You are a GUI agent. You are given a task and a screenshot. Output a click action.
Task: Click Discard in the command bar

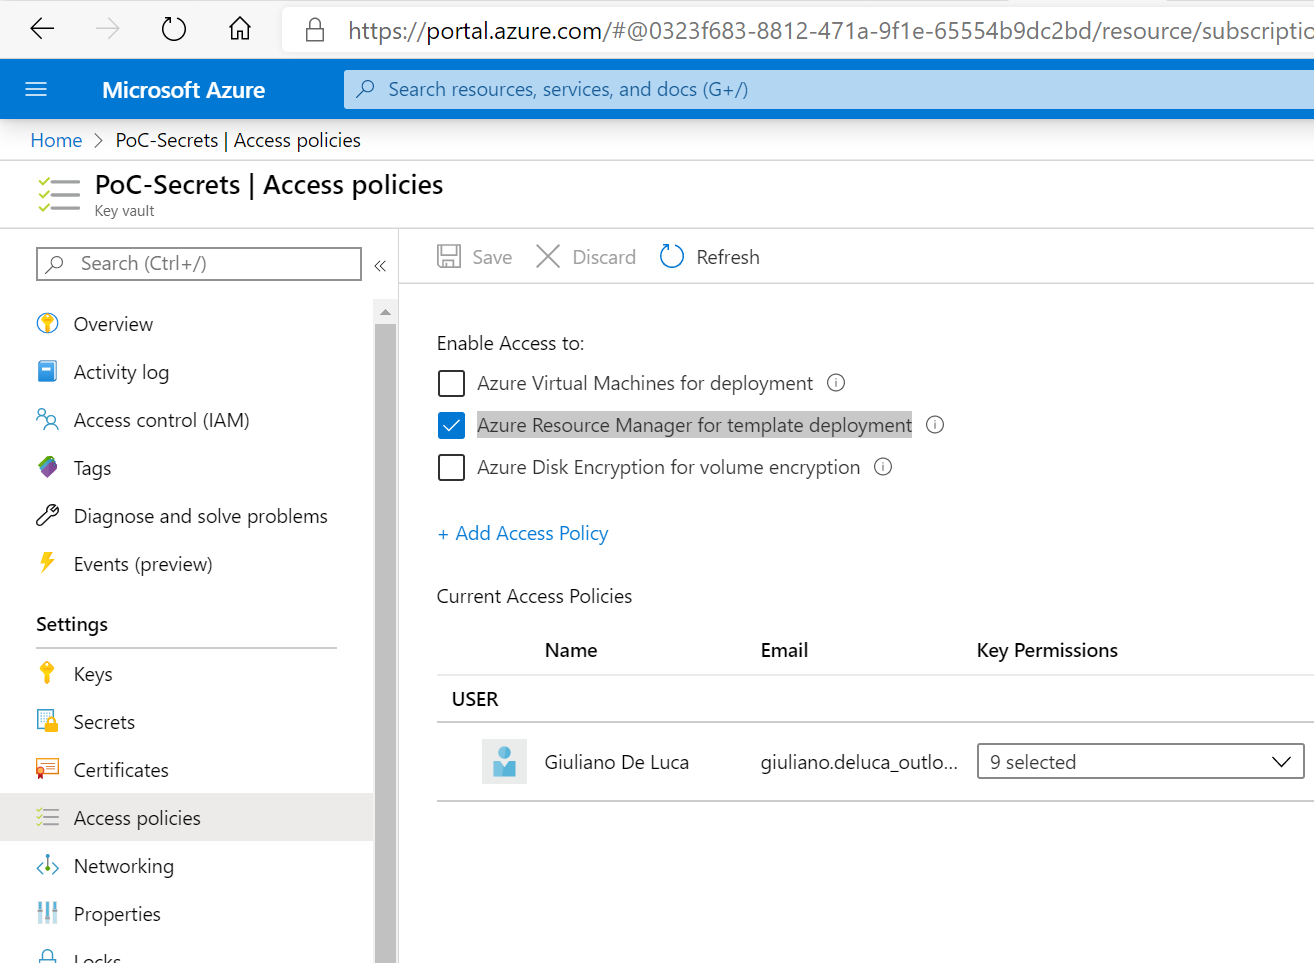coord(604,257)
